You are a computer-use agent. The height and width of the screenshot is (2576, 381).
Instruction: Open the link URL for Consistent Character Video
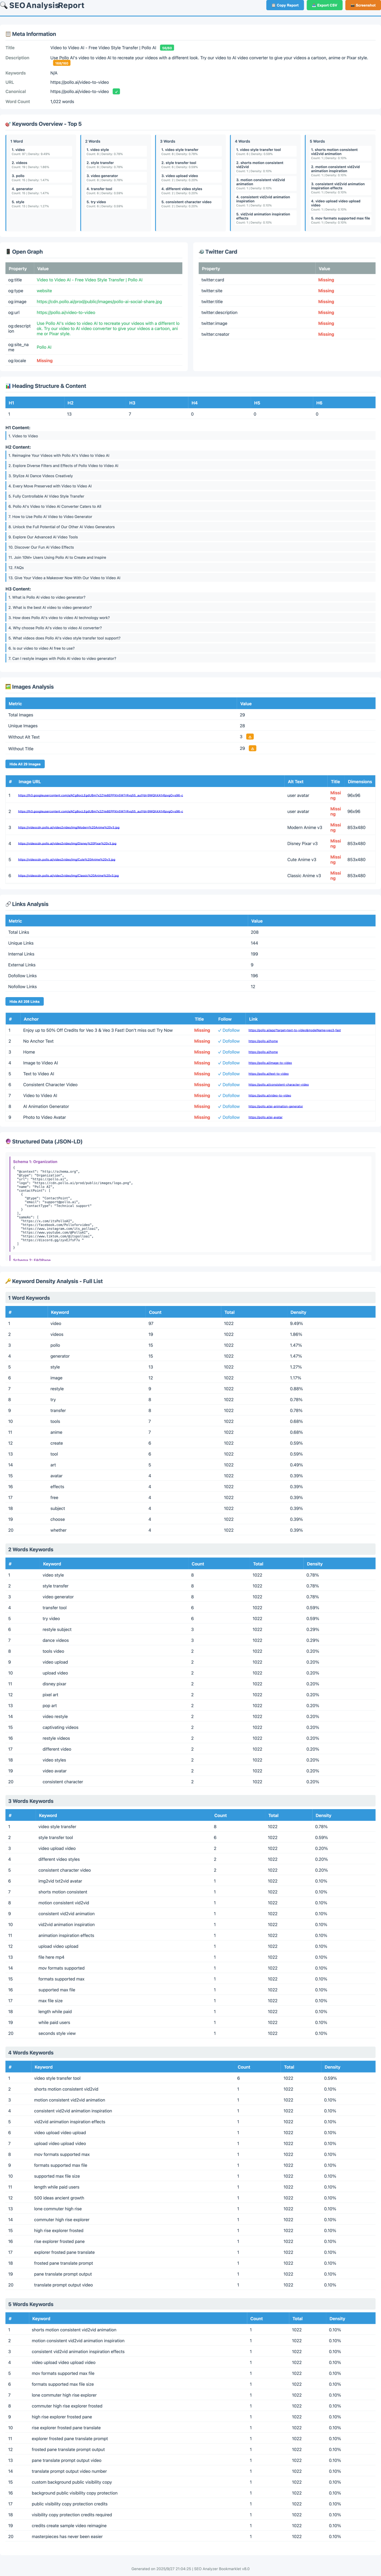click(x=279, y=1085)
